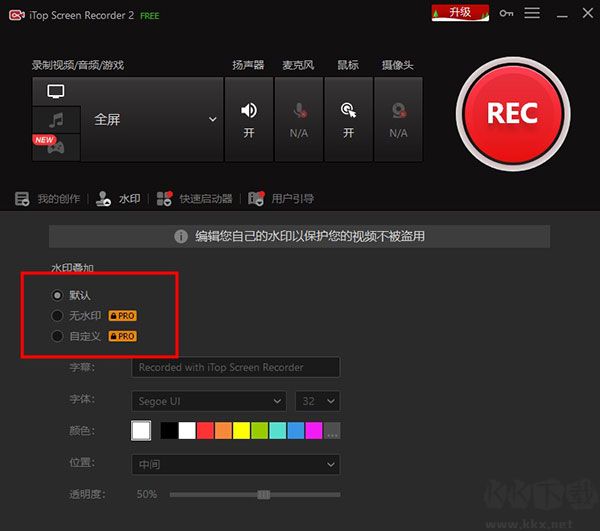
Task: Click the 50% transparency value
Action: pos(147,494)
